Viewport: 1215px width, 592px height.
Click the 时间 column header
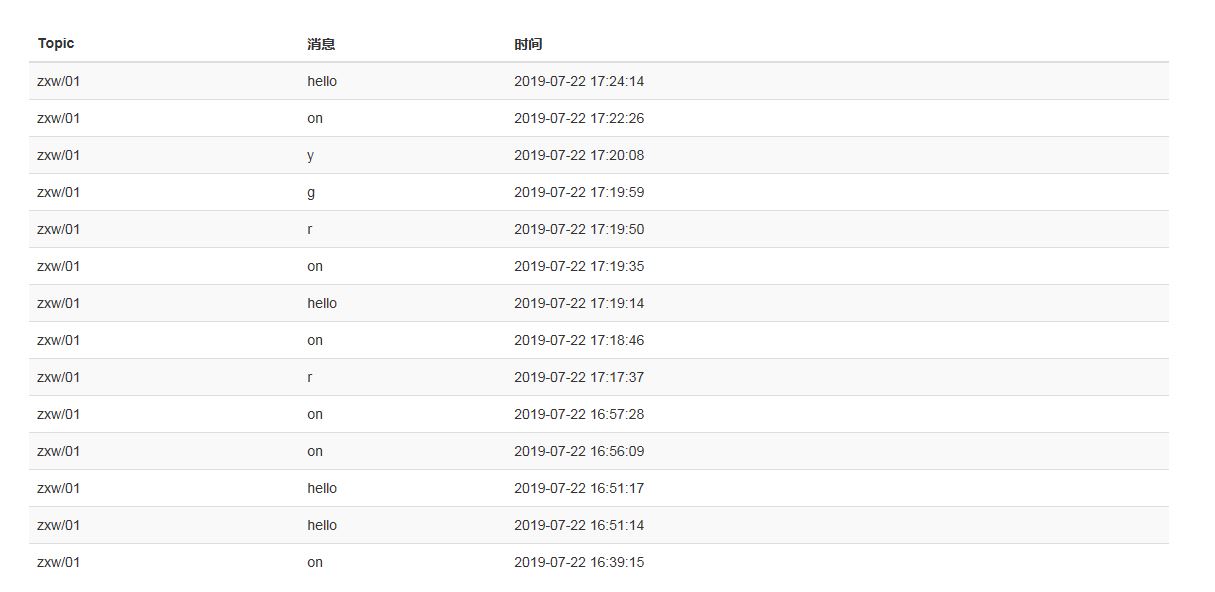click(x=528, y=44)
